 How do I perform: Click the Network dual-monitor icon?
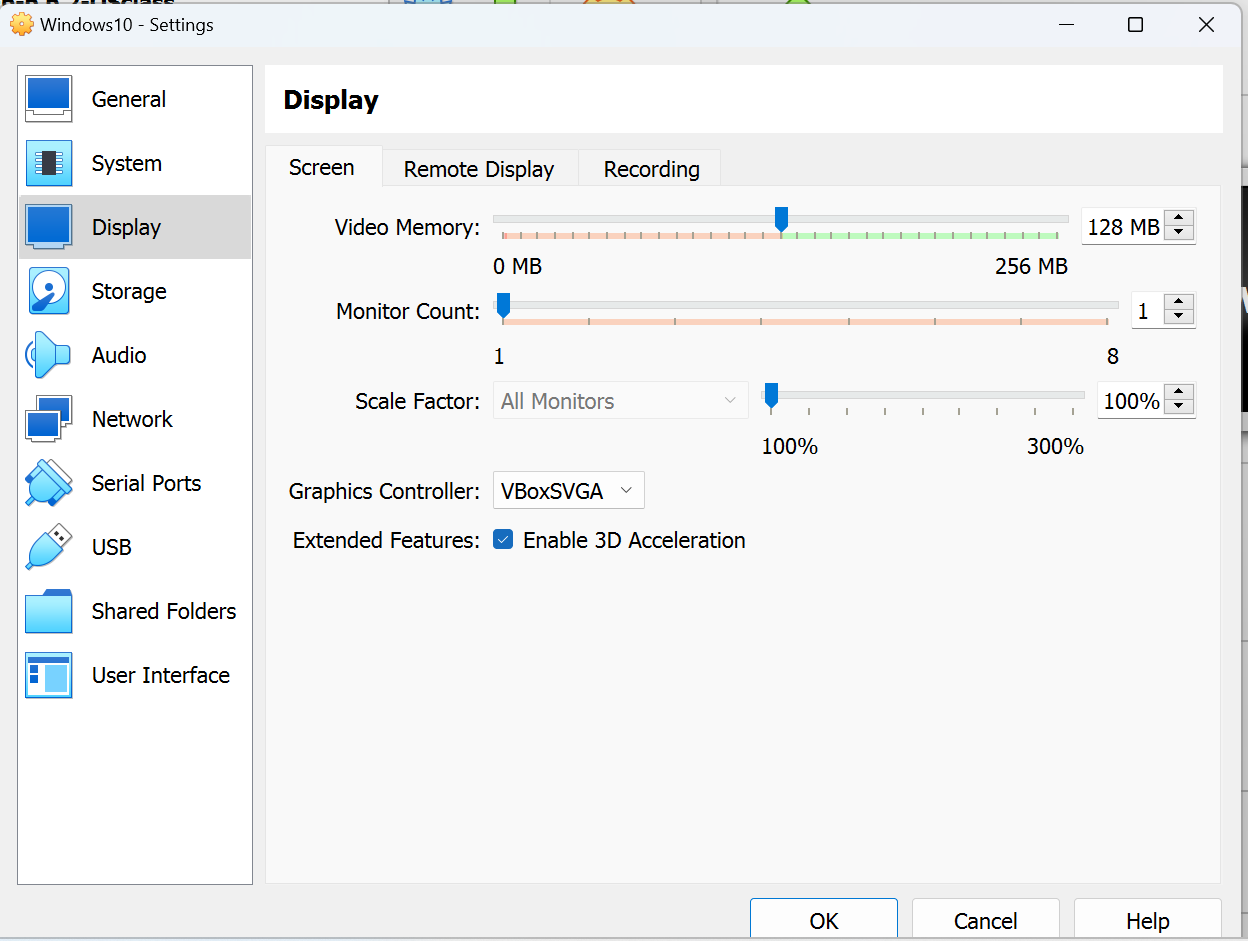(48, 419)
